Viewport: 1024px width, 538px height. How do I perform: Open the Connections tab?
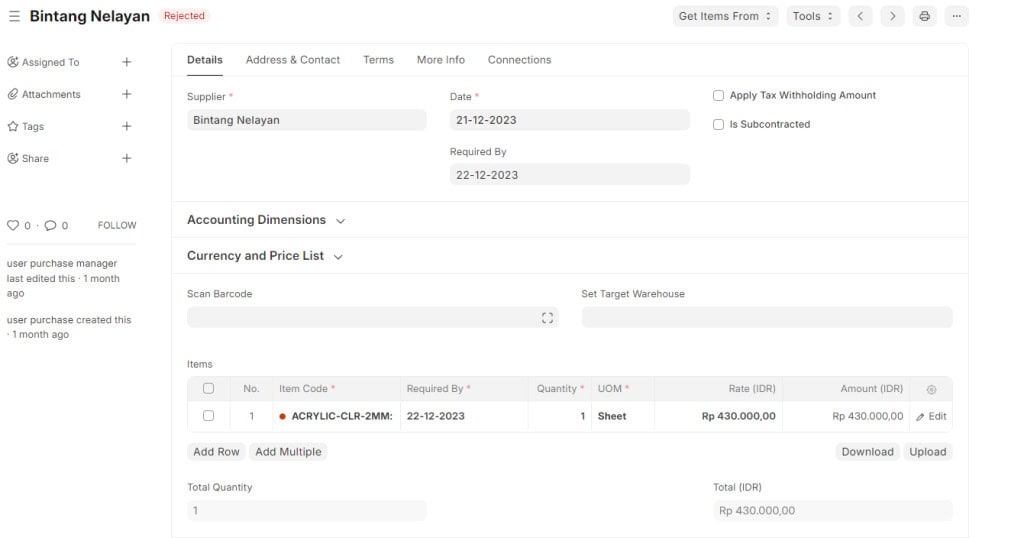519,60
